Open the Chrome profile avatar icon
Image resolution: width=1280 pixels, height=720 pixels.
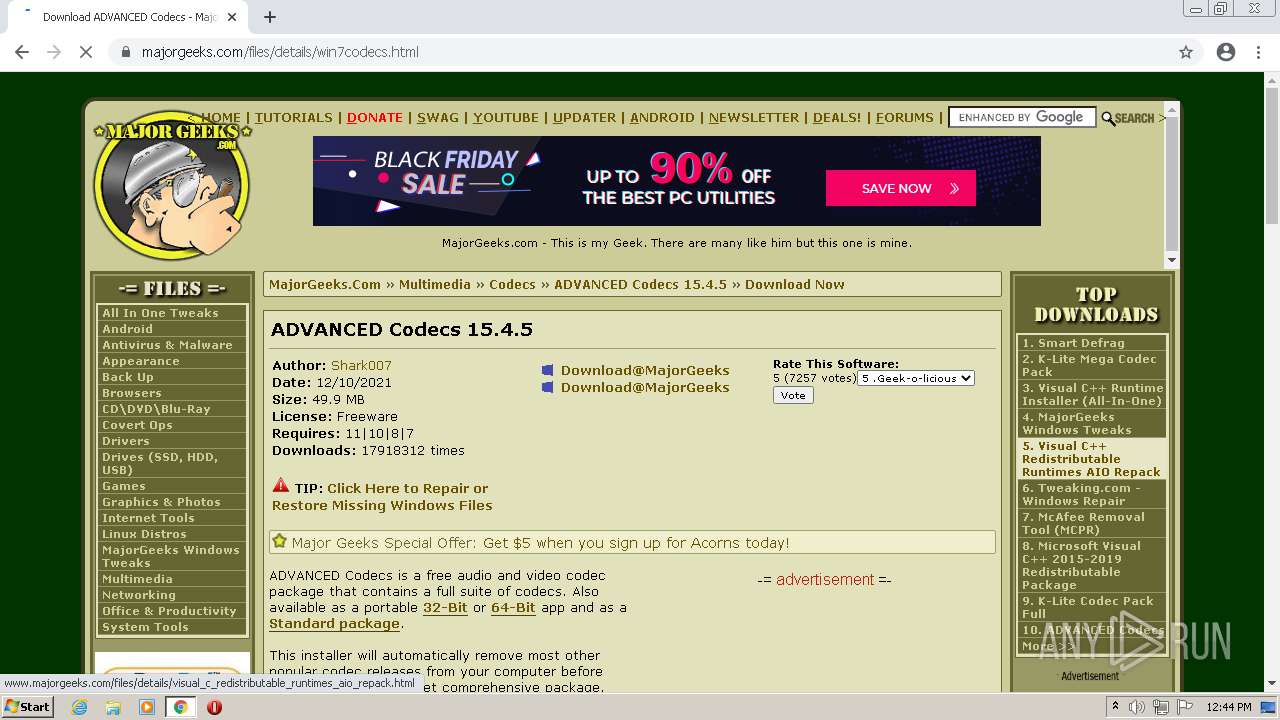1226,52
